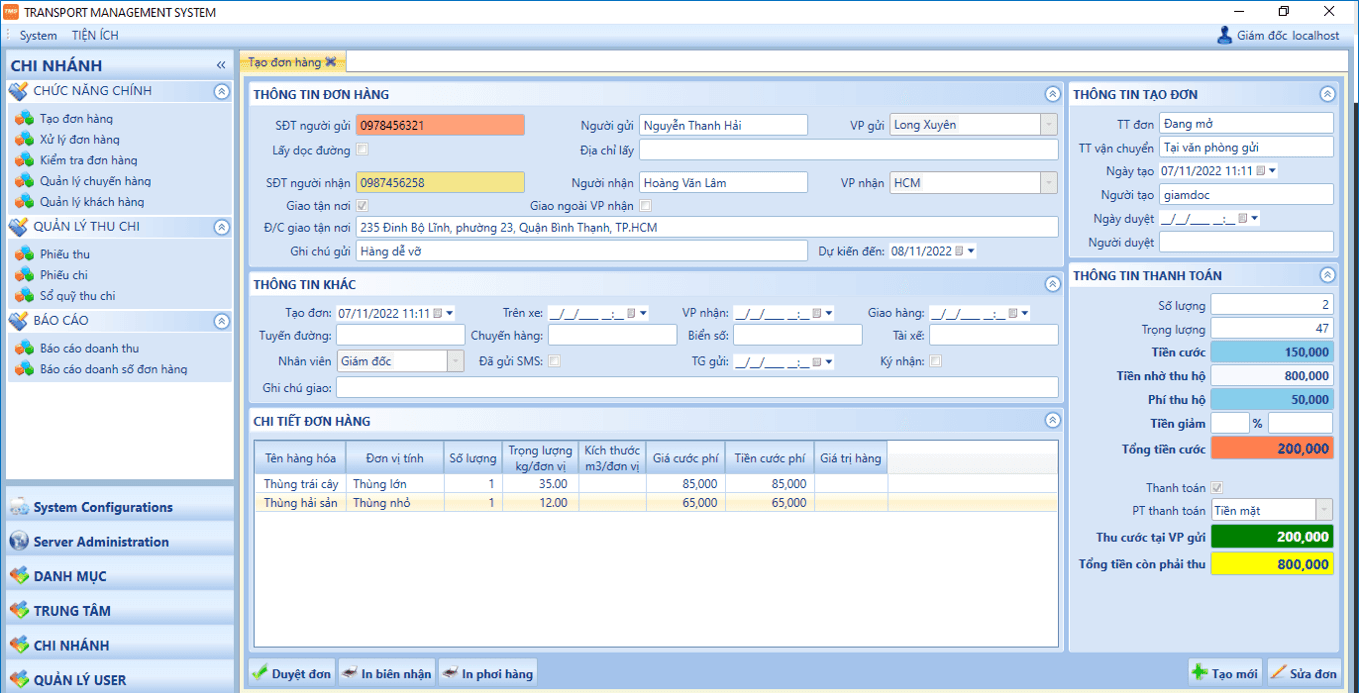This screenshot has width=1359, height=693.
Task: Collapse the CHI NHÁNH sidebar panel
Action: point(221,65)
